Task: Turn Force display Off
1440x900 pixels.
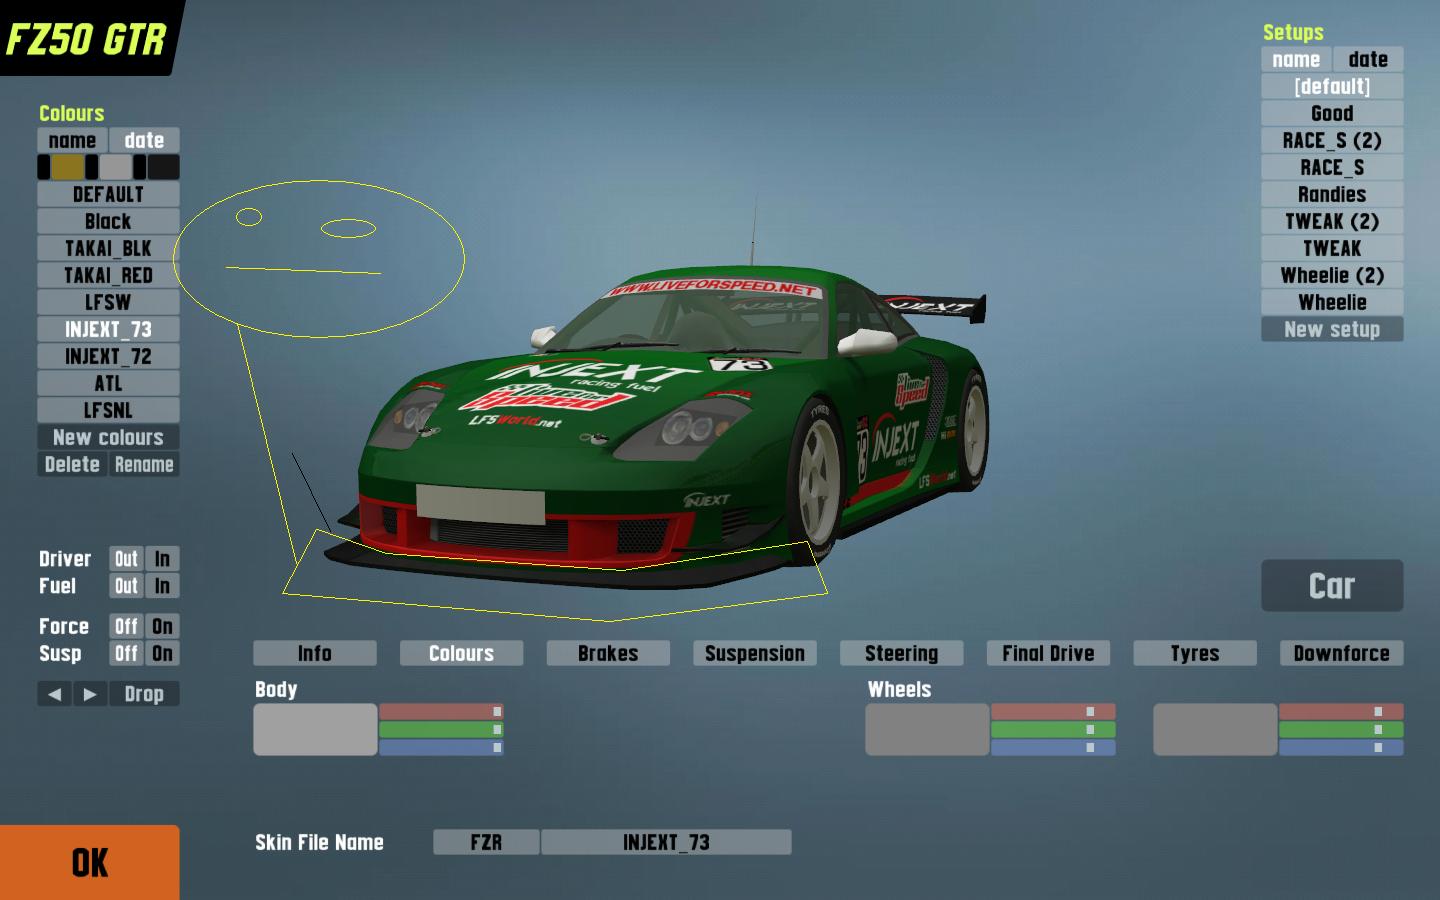Action: click(x=126, y=626)
